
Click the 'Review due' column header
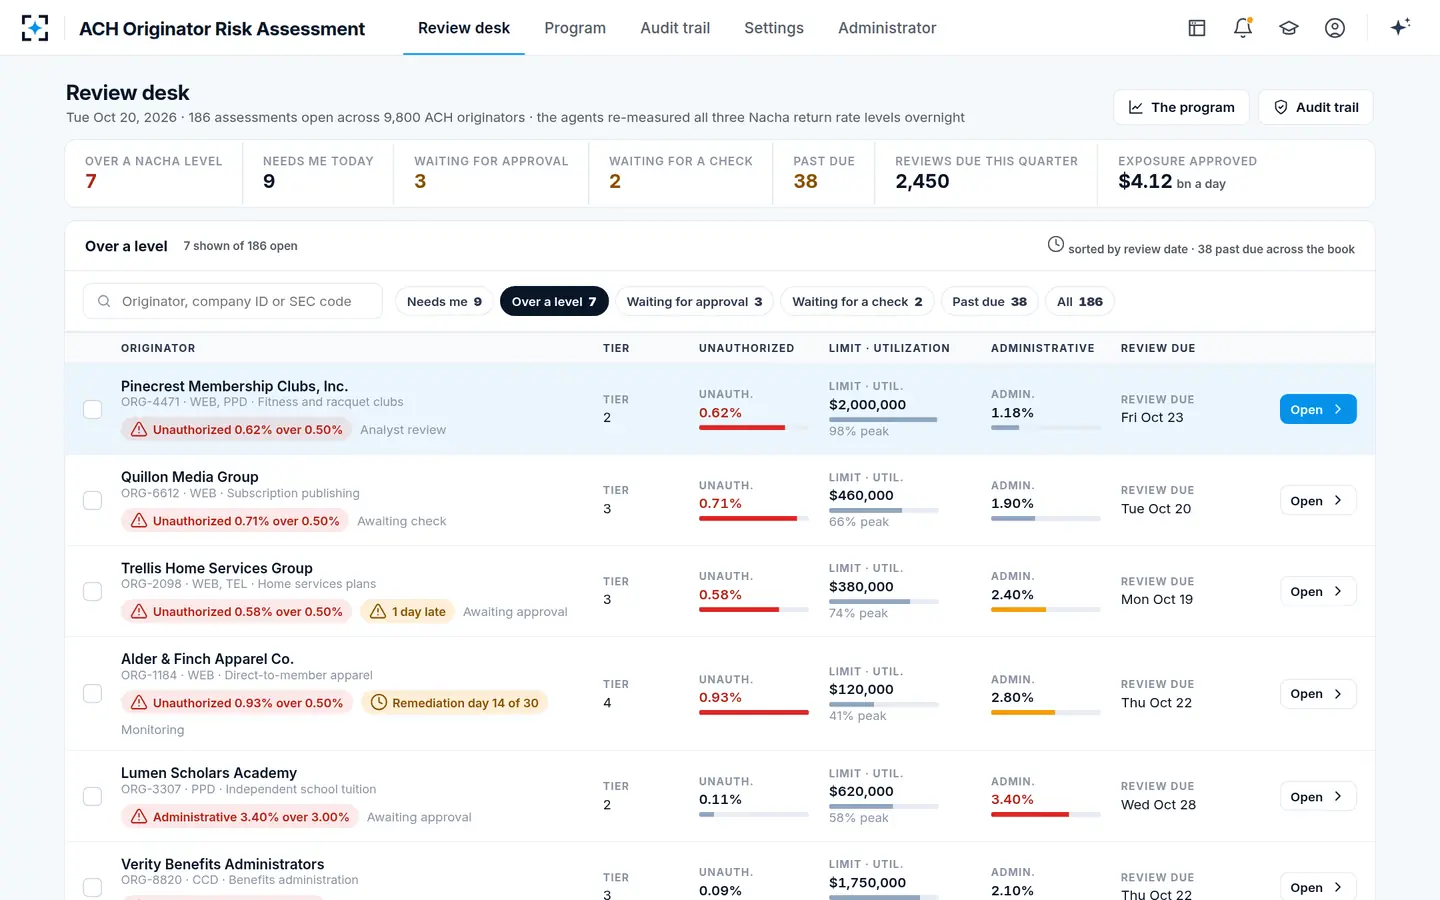[1158, 348]
